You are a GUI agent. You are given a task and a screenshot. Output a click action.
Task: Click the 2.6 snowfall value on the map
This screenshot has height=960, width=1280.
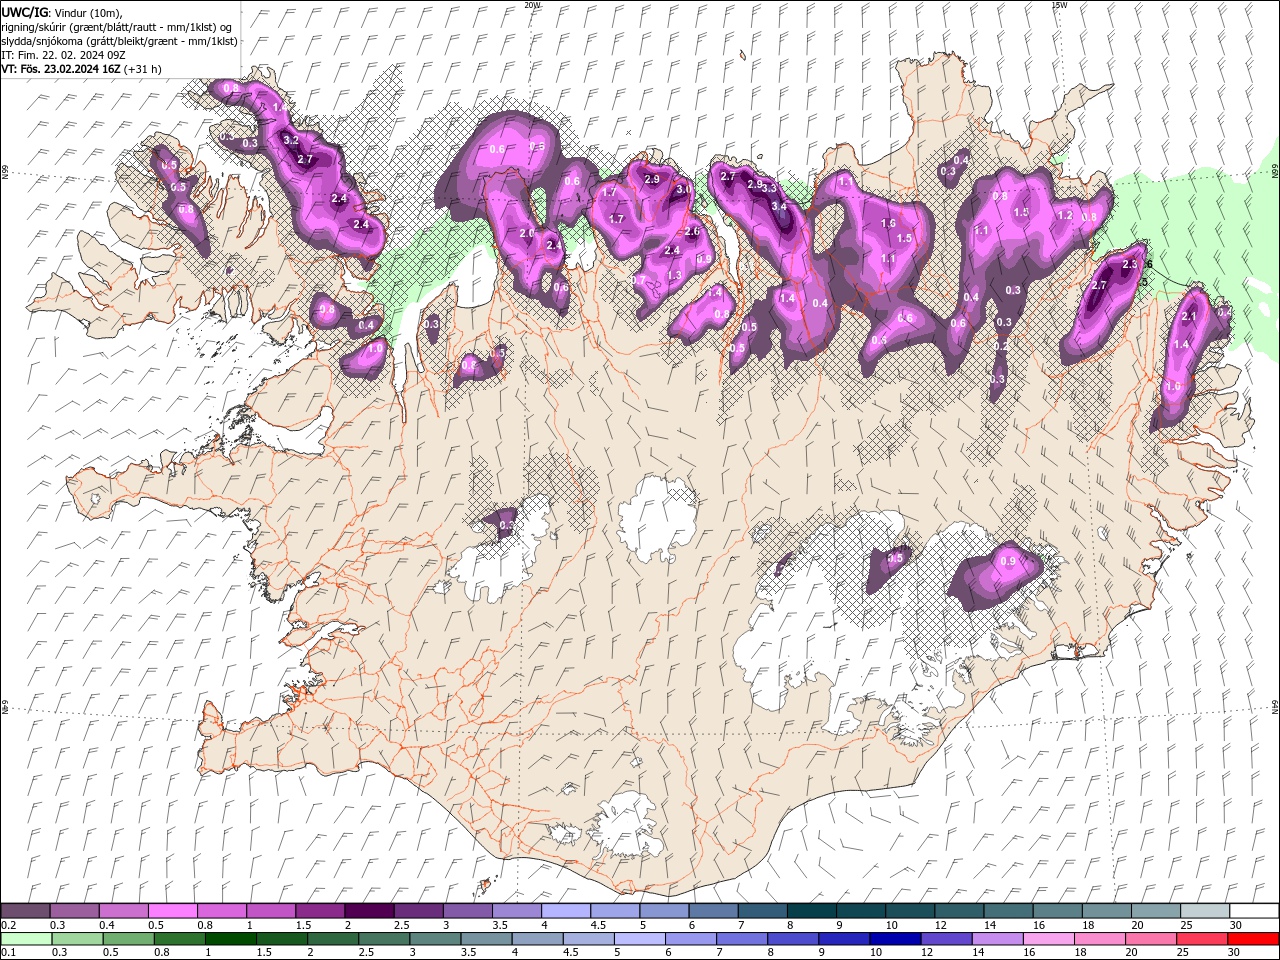click(692, 231)
